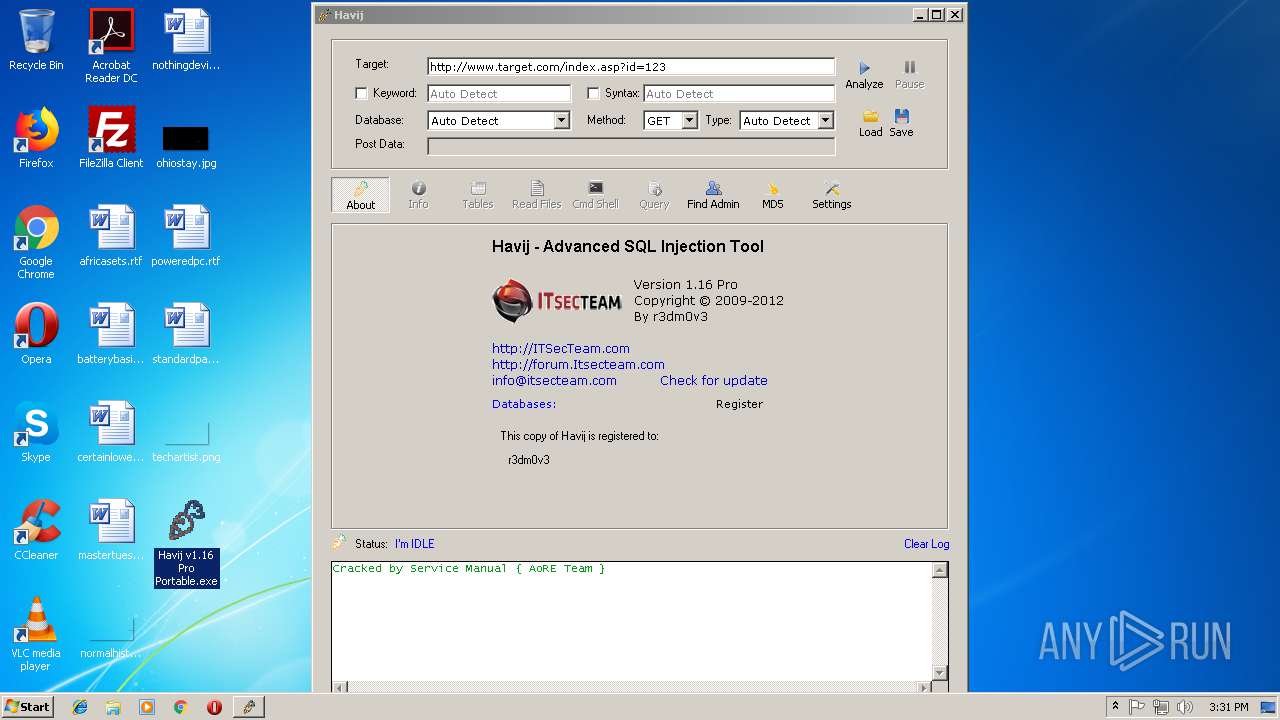Click the Save floppy disk icon
The image size is (1280, 720).
(902, 116)
